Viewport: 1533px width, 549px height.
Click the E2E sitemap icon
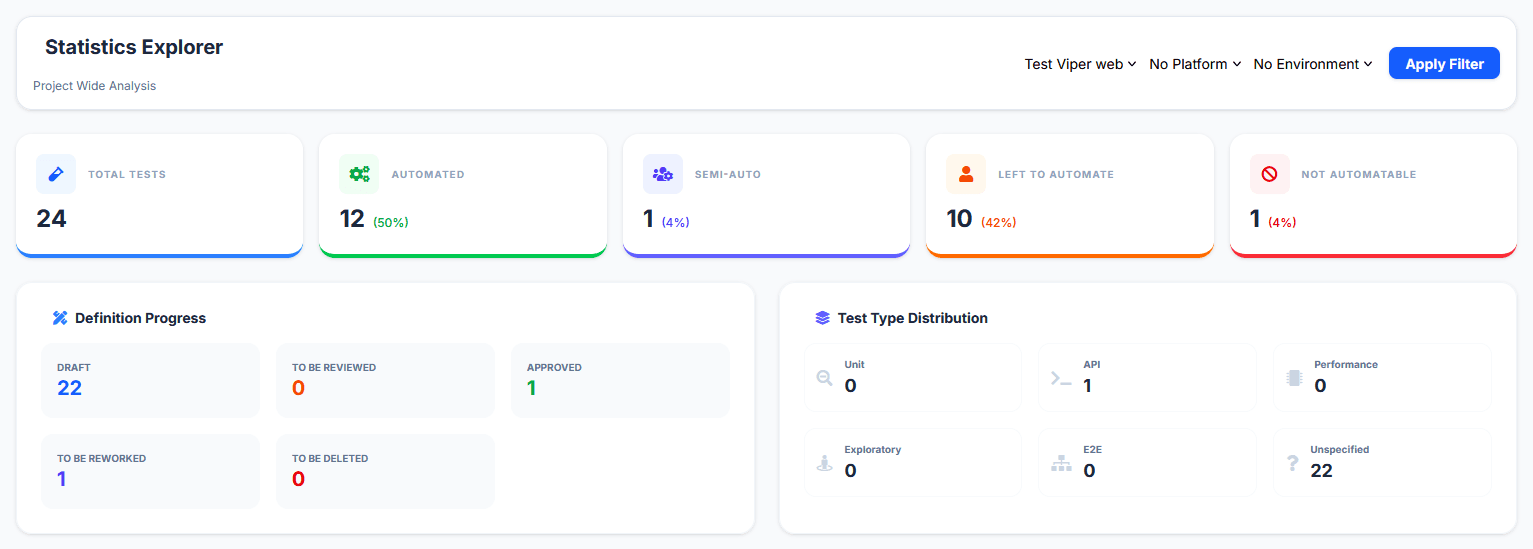pyautogui.click(x=1061, y=463)
